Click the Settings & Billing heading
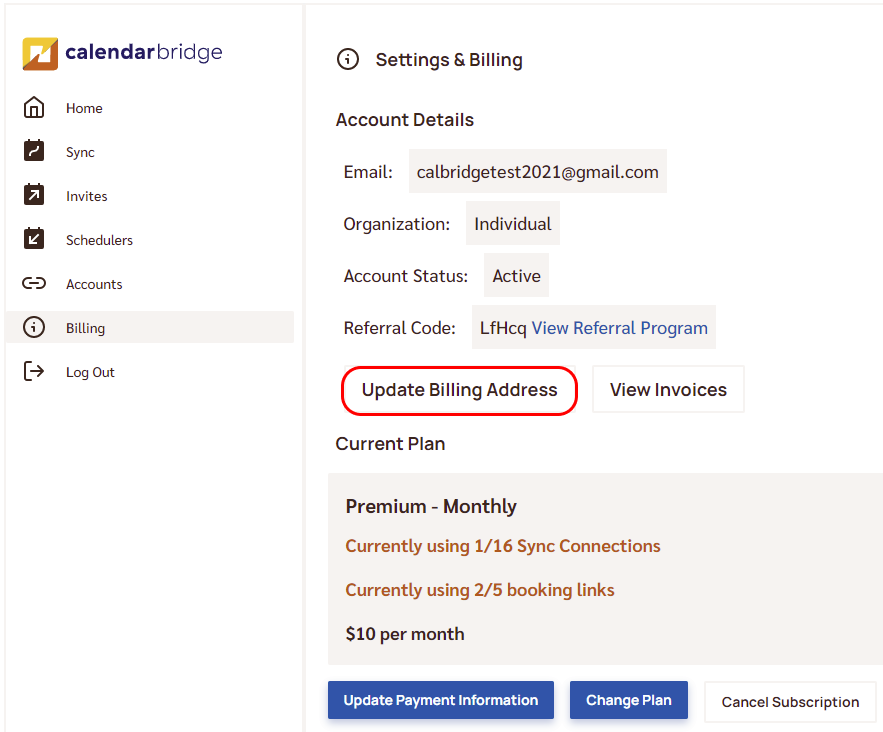The width and height of the screenshot is (883, 732). tap(449, 60)
